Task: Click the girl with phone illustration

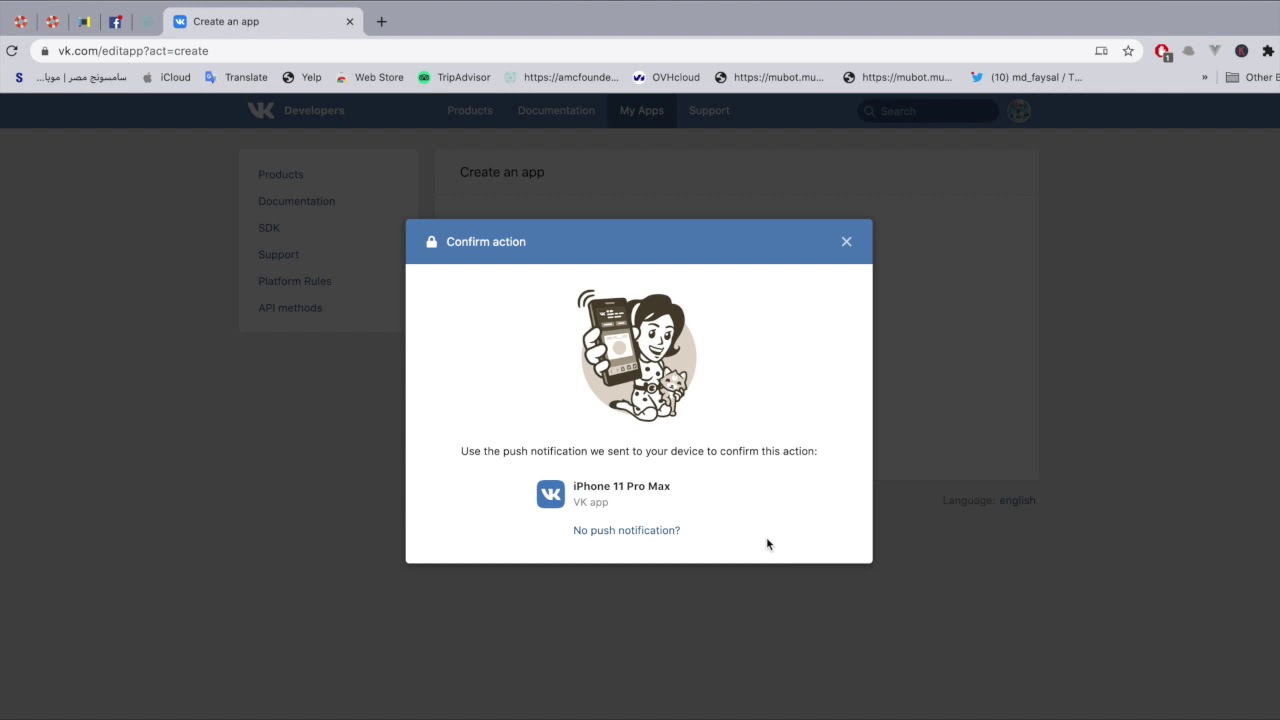Action: tap(638, 354)
